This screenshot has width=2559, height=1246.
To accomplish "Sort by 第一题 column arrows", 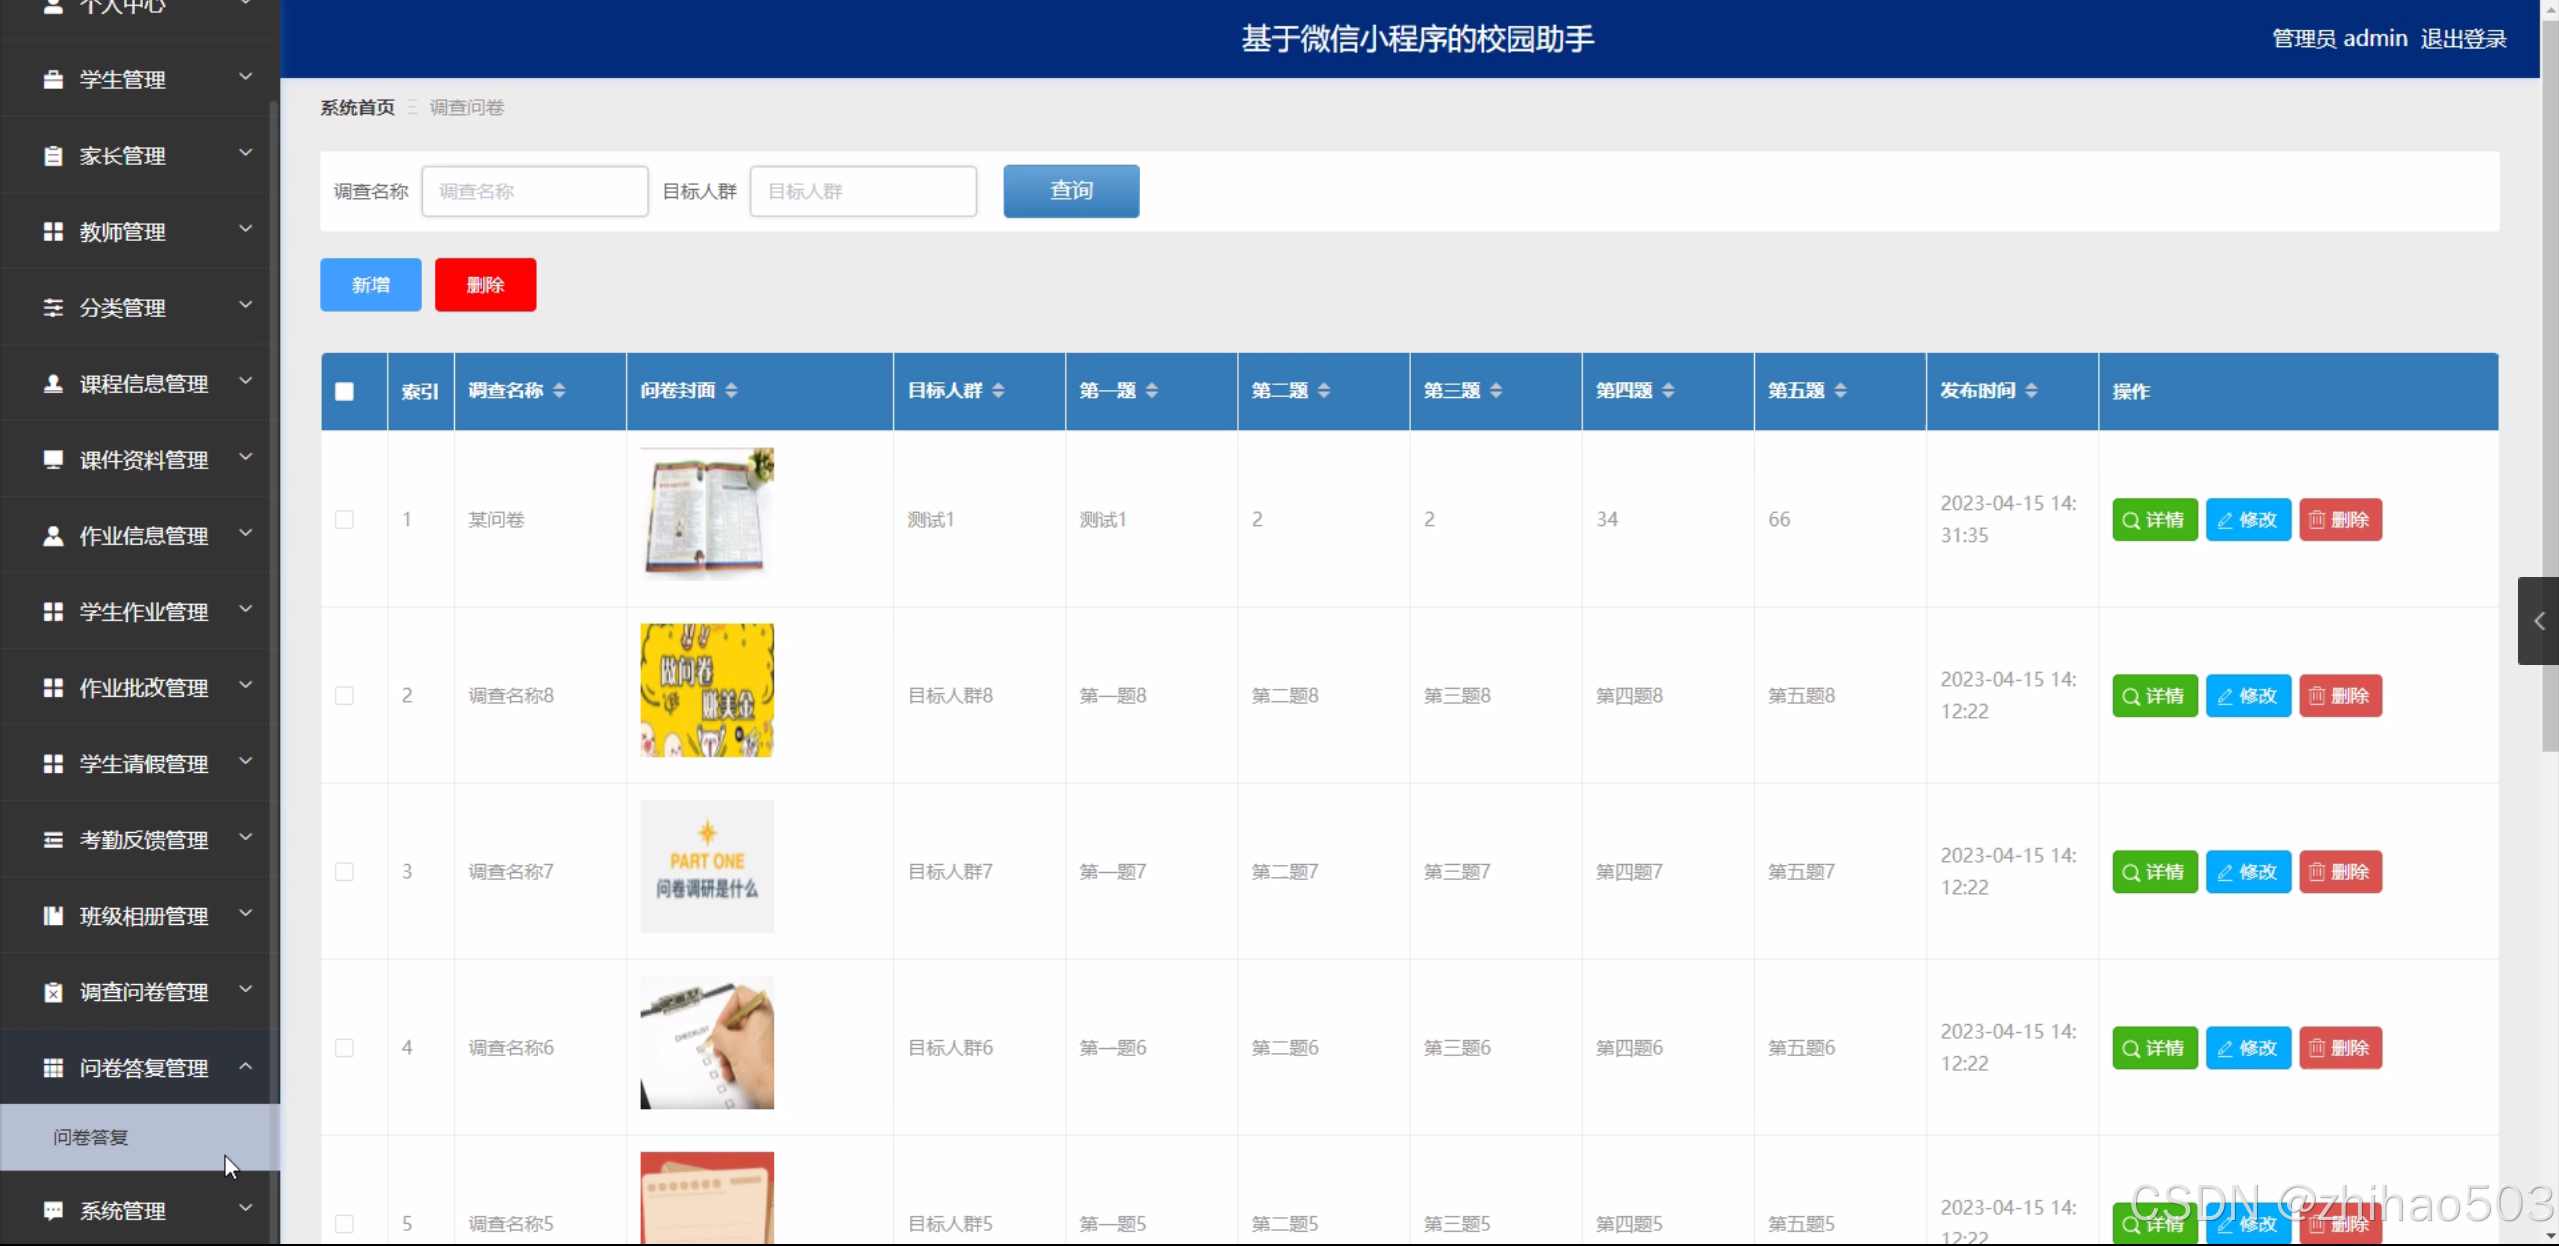I will click(1152, 390).
